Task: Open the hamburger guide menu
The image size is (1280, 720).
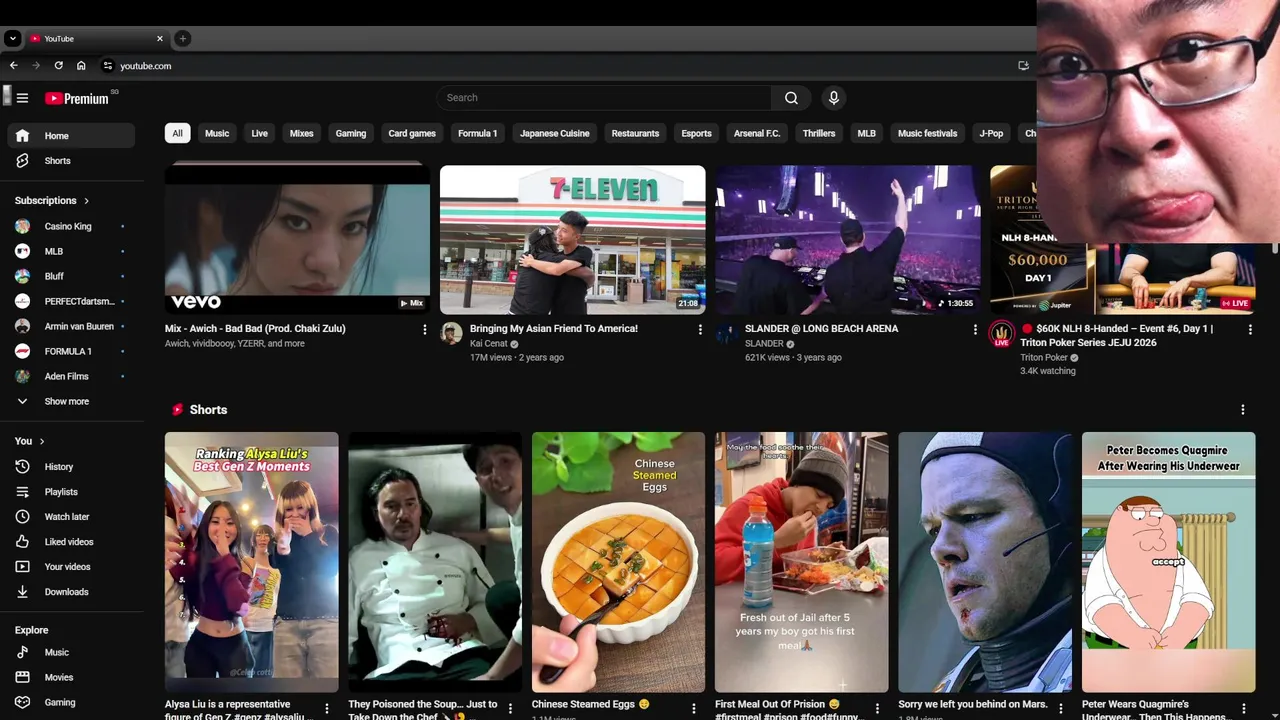Action: (x=22, y=98)
